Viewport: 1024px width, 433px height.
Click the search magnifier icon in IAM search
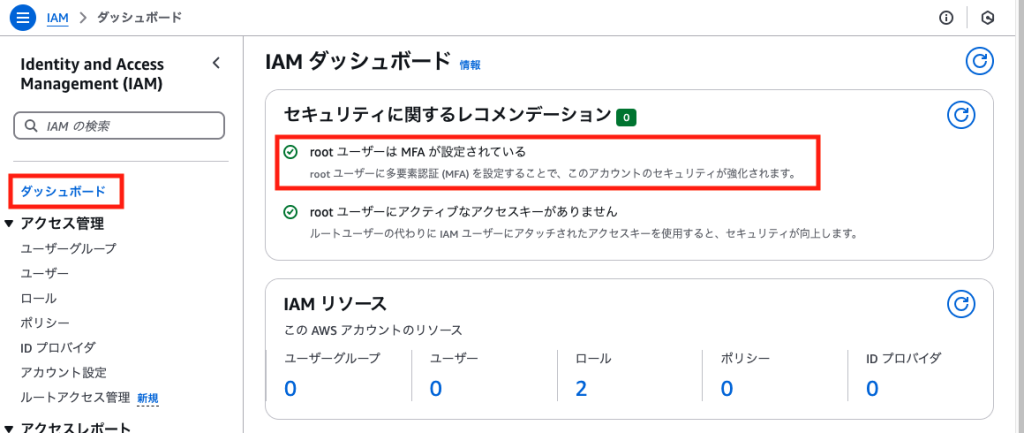pyautogui.click(x=31, y=126)
